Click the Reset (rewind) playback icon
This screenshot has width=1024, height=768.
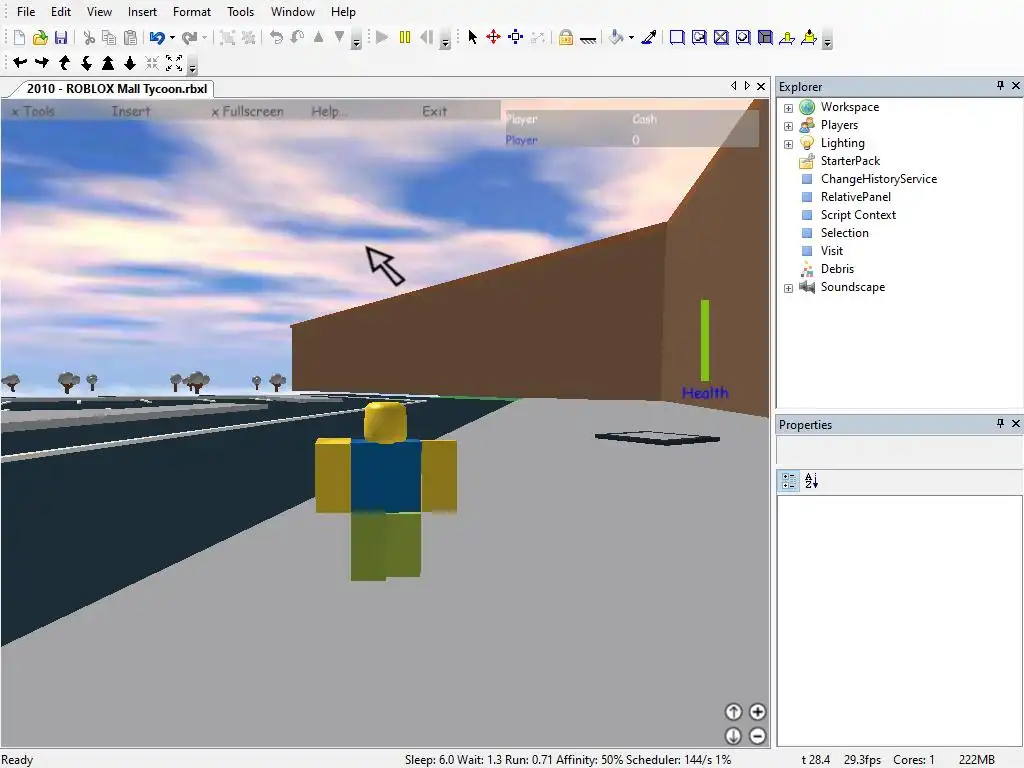[x=426, y=37]
